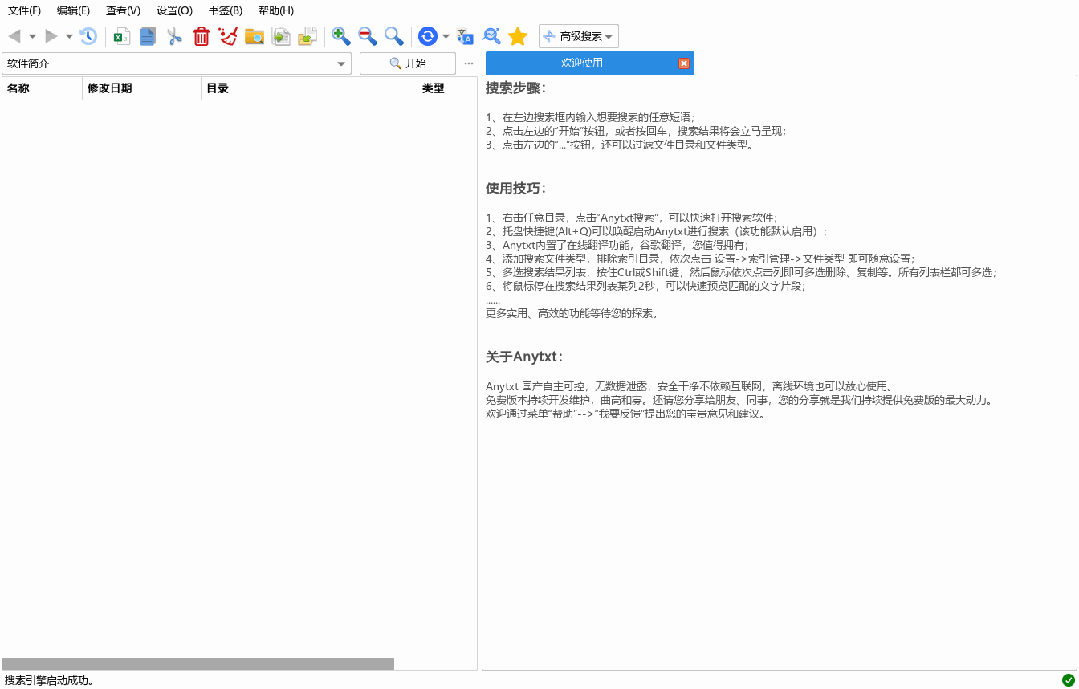1079x689 pixels.
Task: Reset zoom with the plain magnifier icon
Action: [394, 36]
